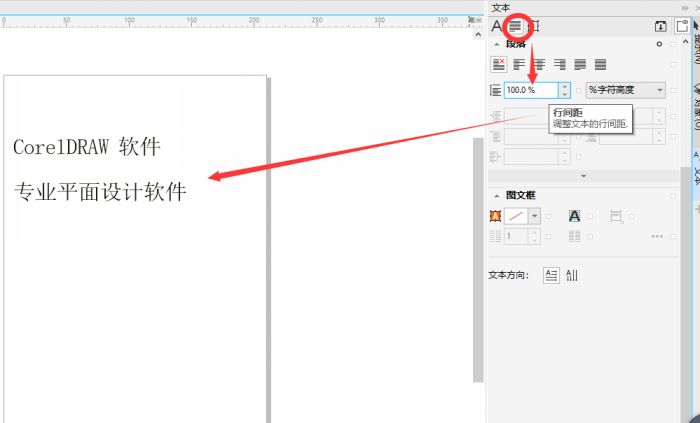Select the no horizontal alignment icon

coord(498,64)
